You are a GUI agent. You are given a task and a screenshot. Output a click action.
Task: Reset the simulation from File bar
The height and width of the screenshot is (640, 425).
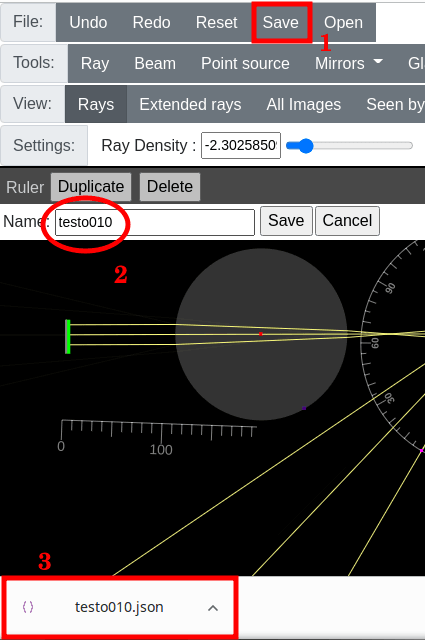click(x=216, y=22)
